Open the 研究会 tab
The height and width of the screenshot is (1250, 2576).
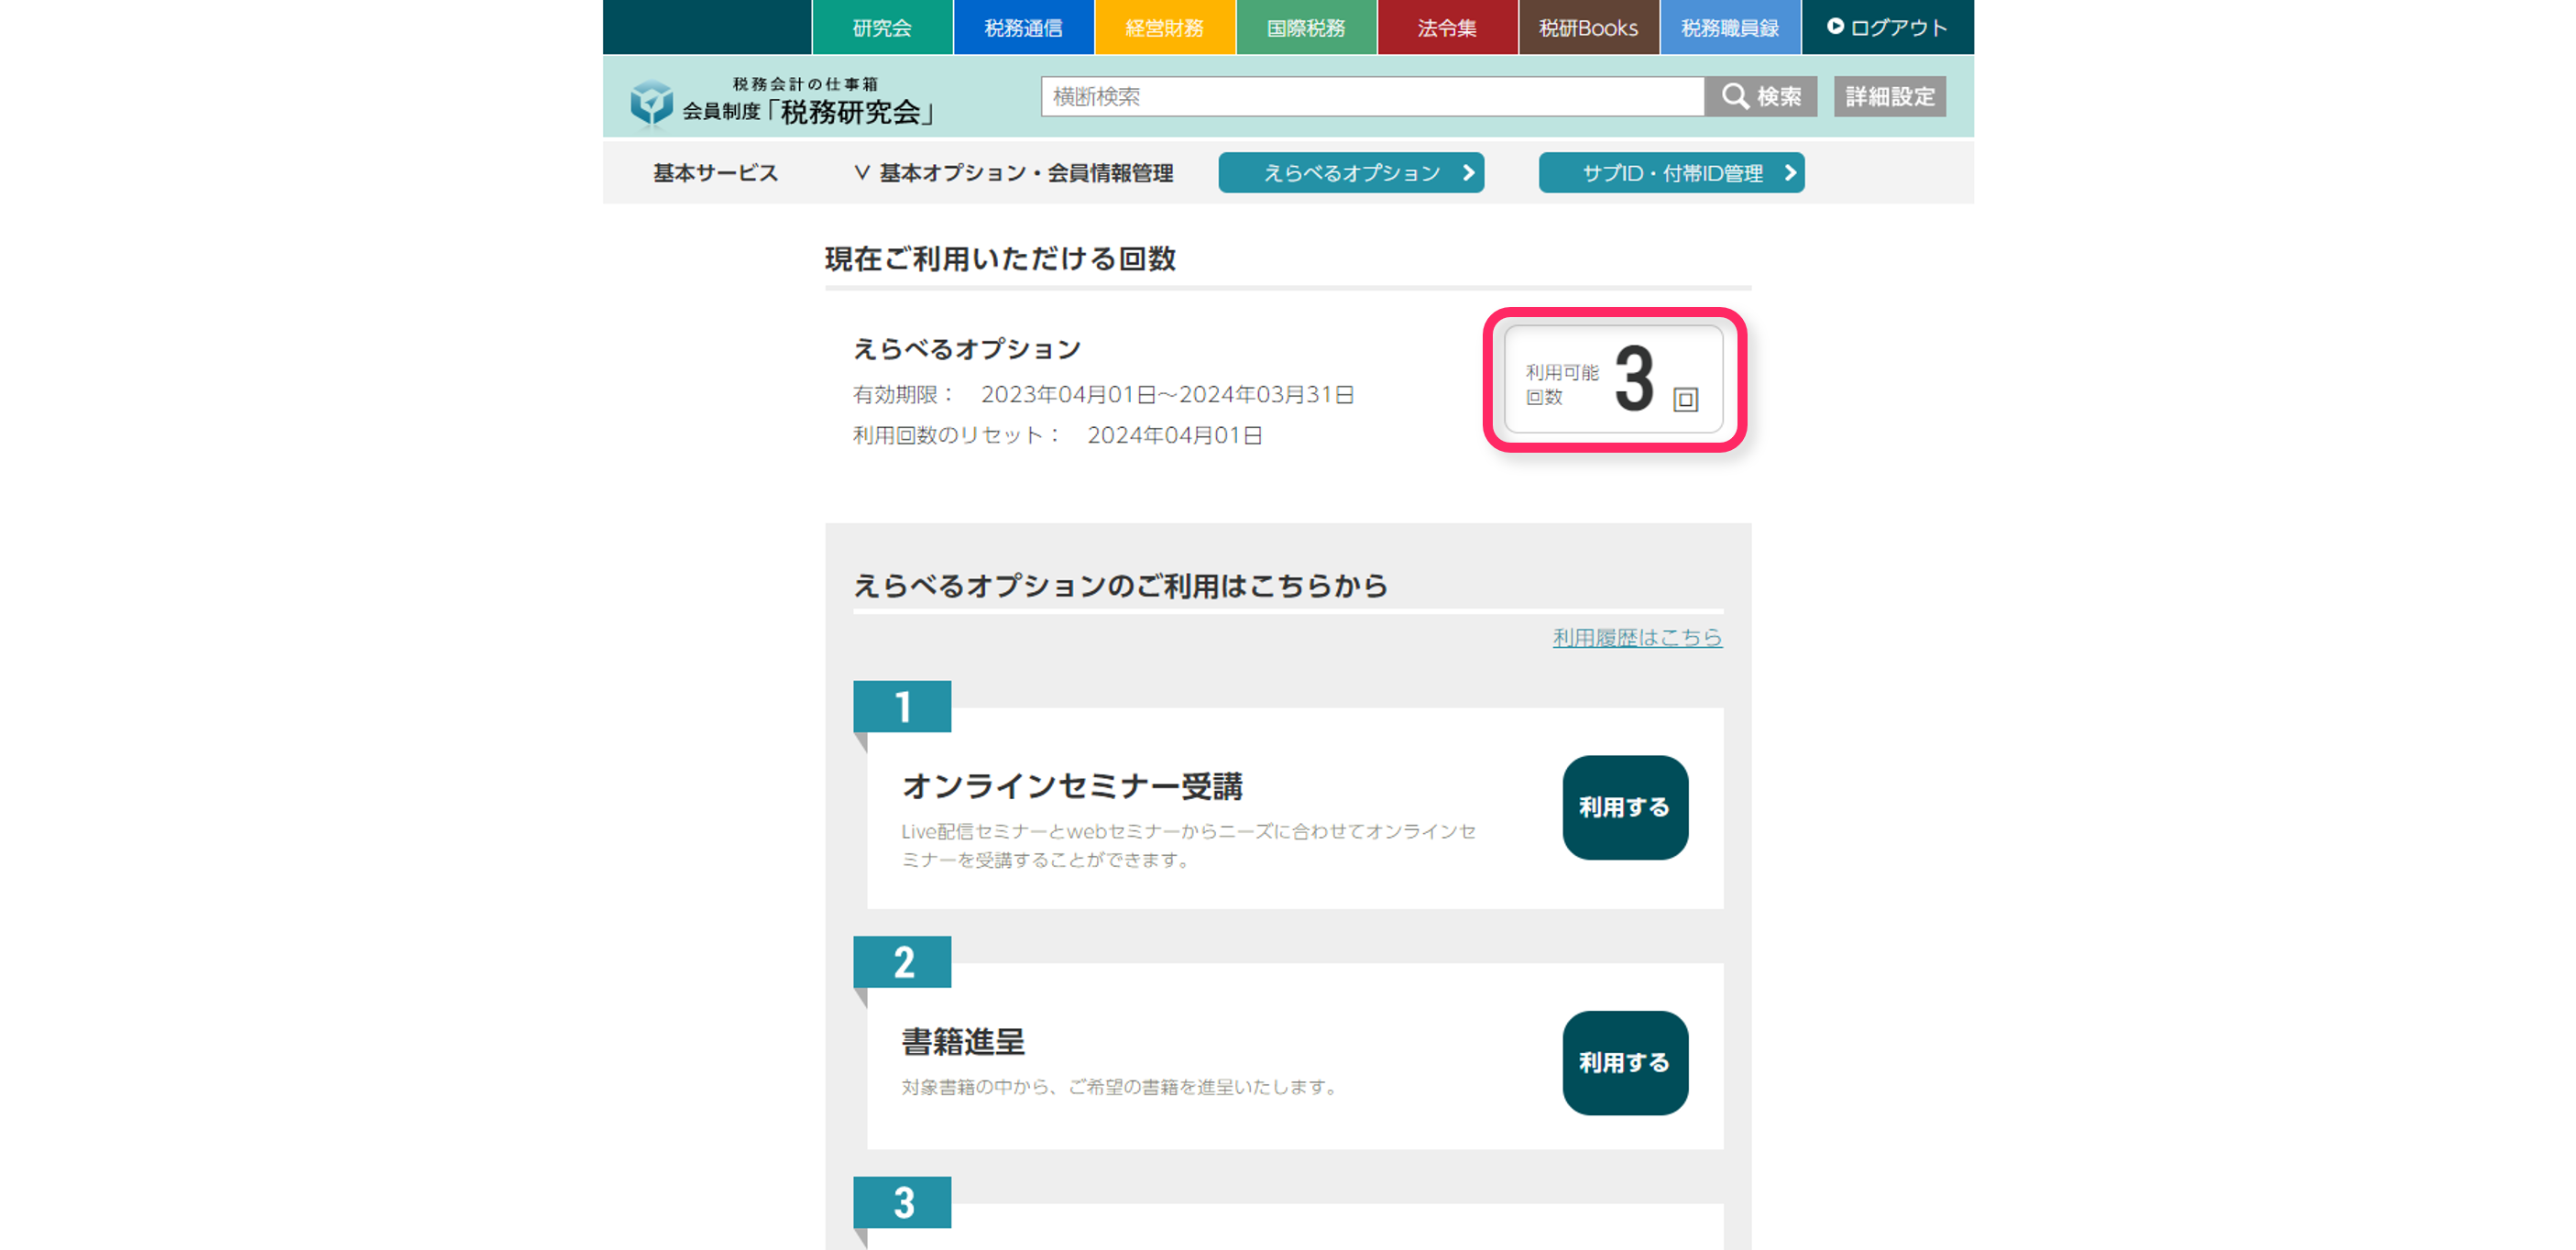[x=882, y=27]
